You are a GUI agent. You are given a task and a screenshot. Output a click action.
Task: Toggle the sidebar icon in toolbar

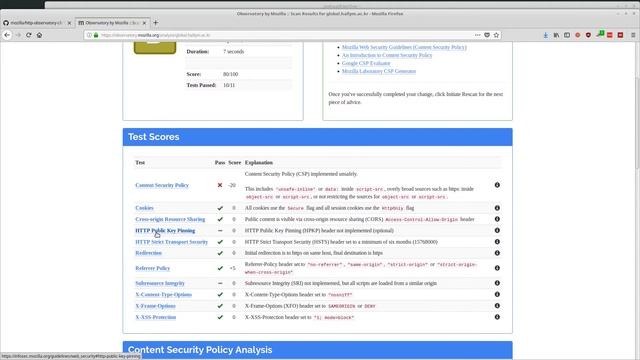pos(567,35)
